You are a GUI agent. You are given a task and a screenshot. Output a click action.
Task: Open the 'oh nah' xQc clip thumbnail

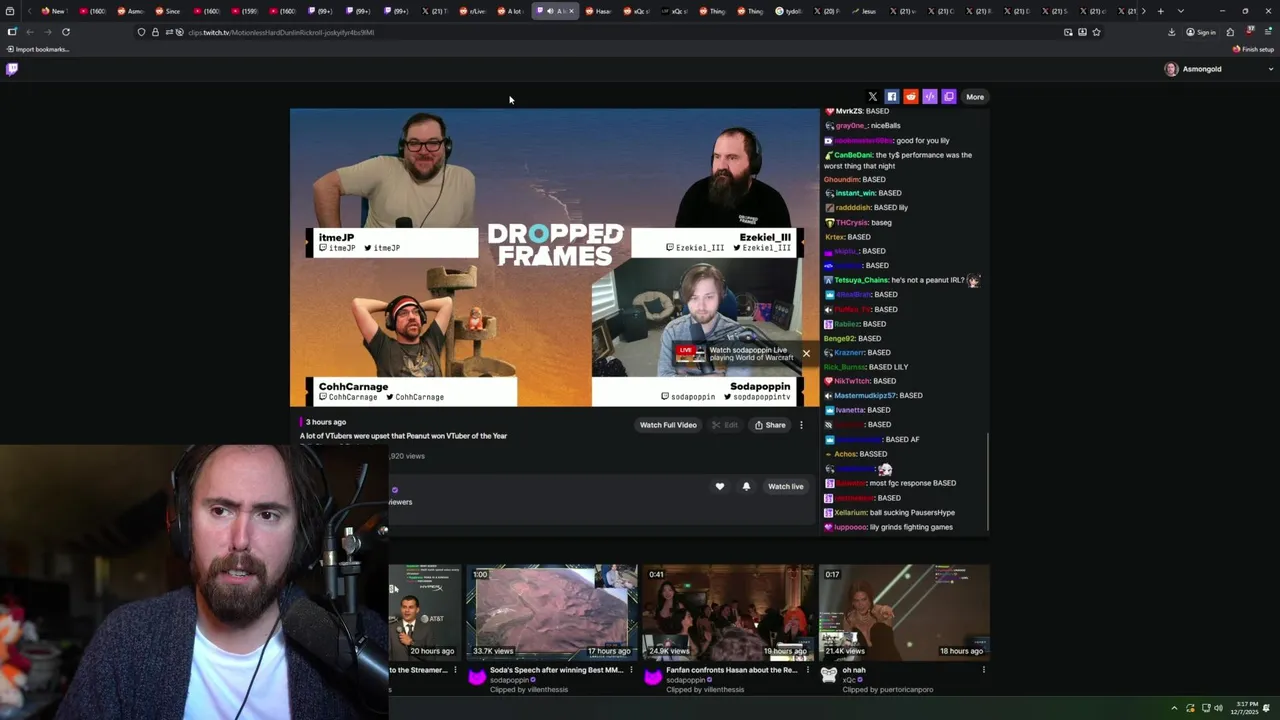[x=904, y=611]
